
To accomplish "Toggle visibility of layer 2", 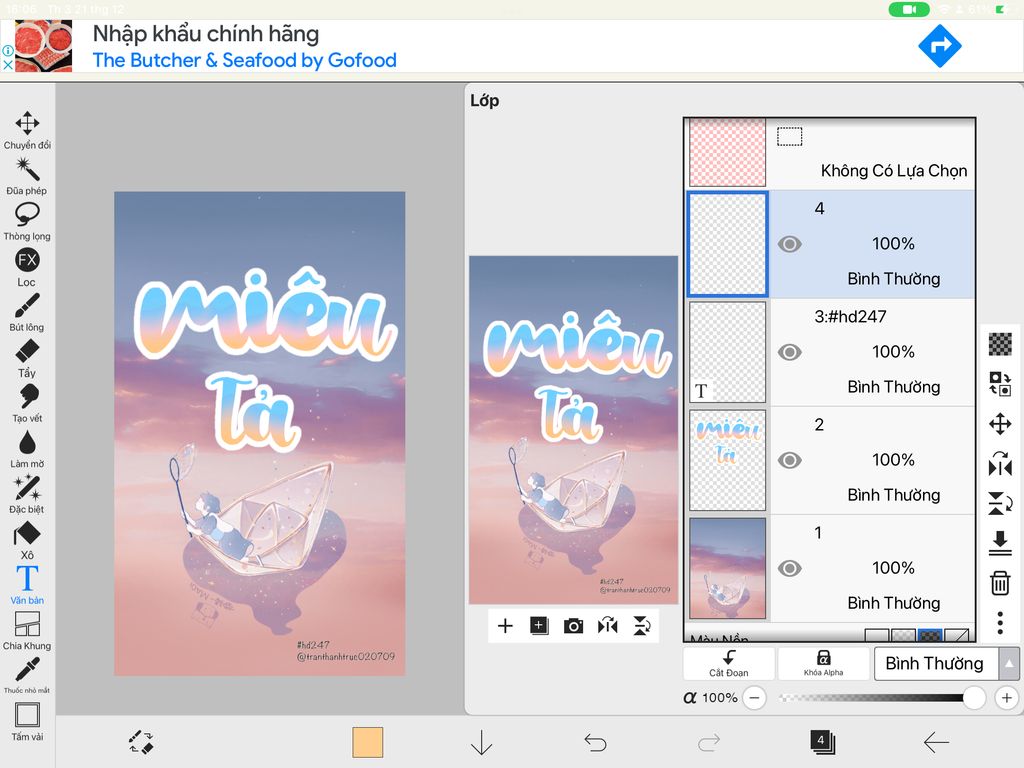I will click(790, 460).
